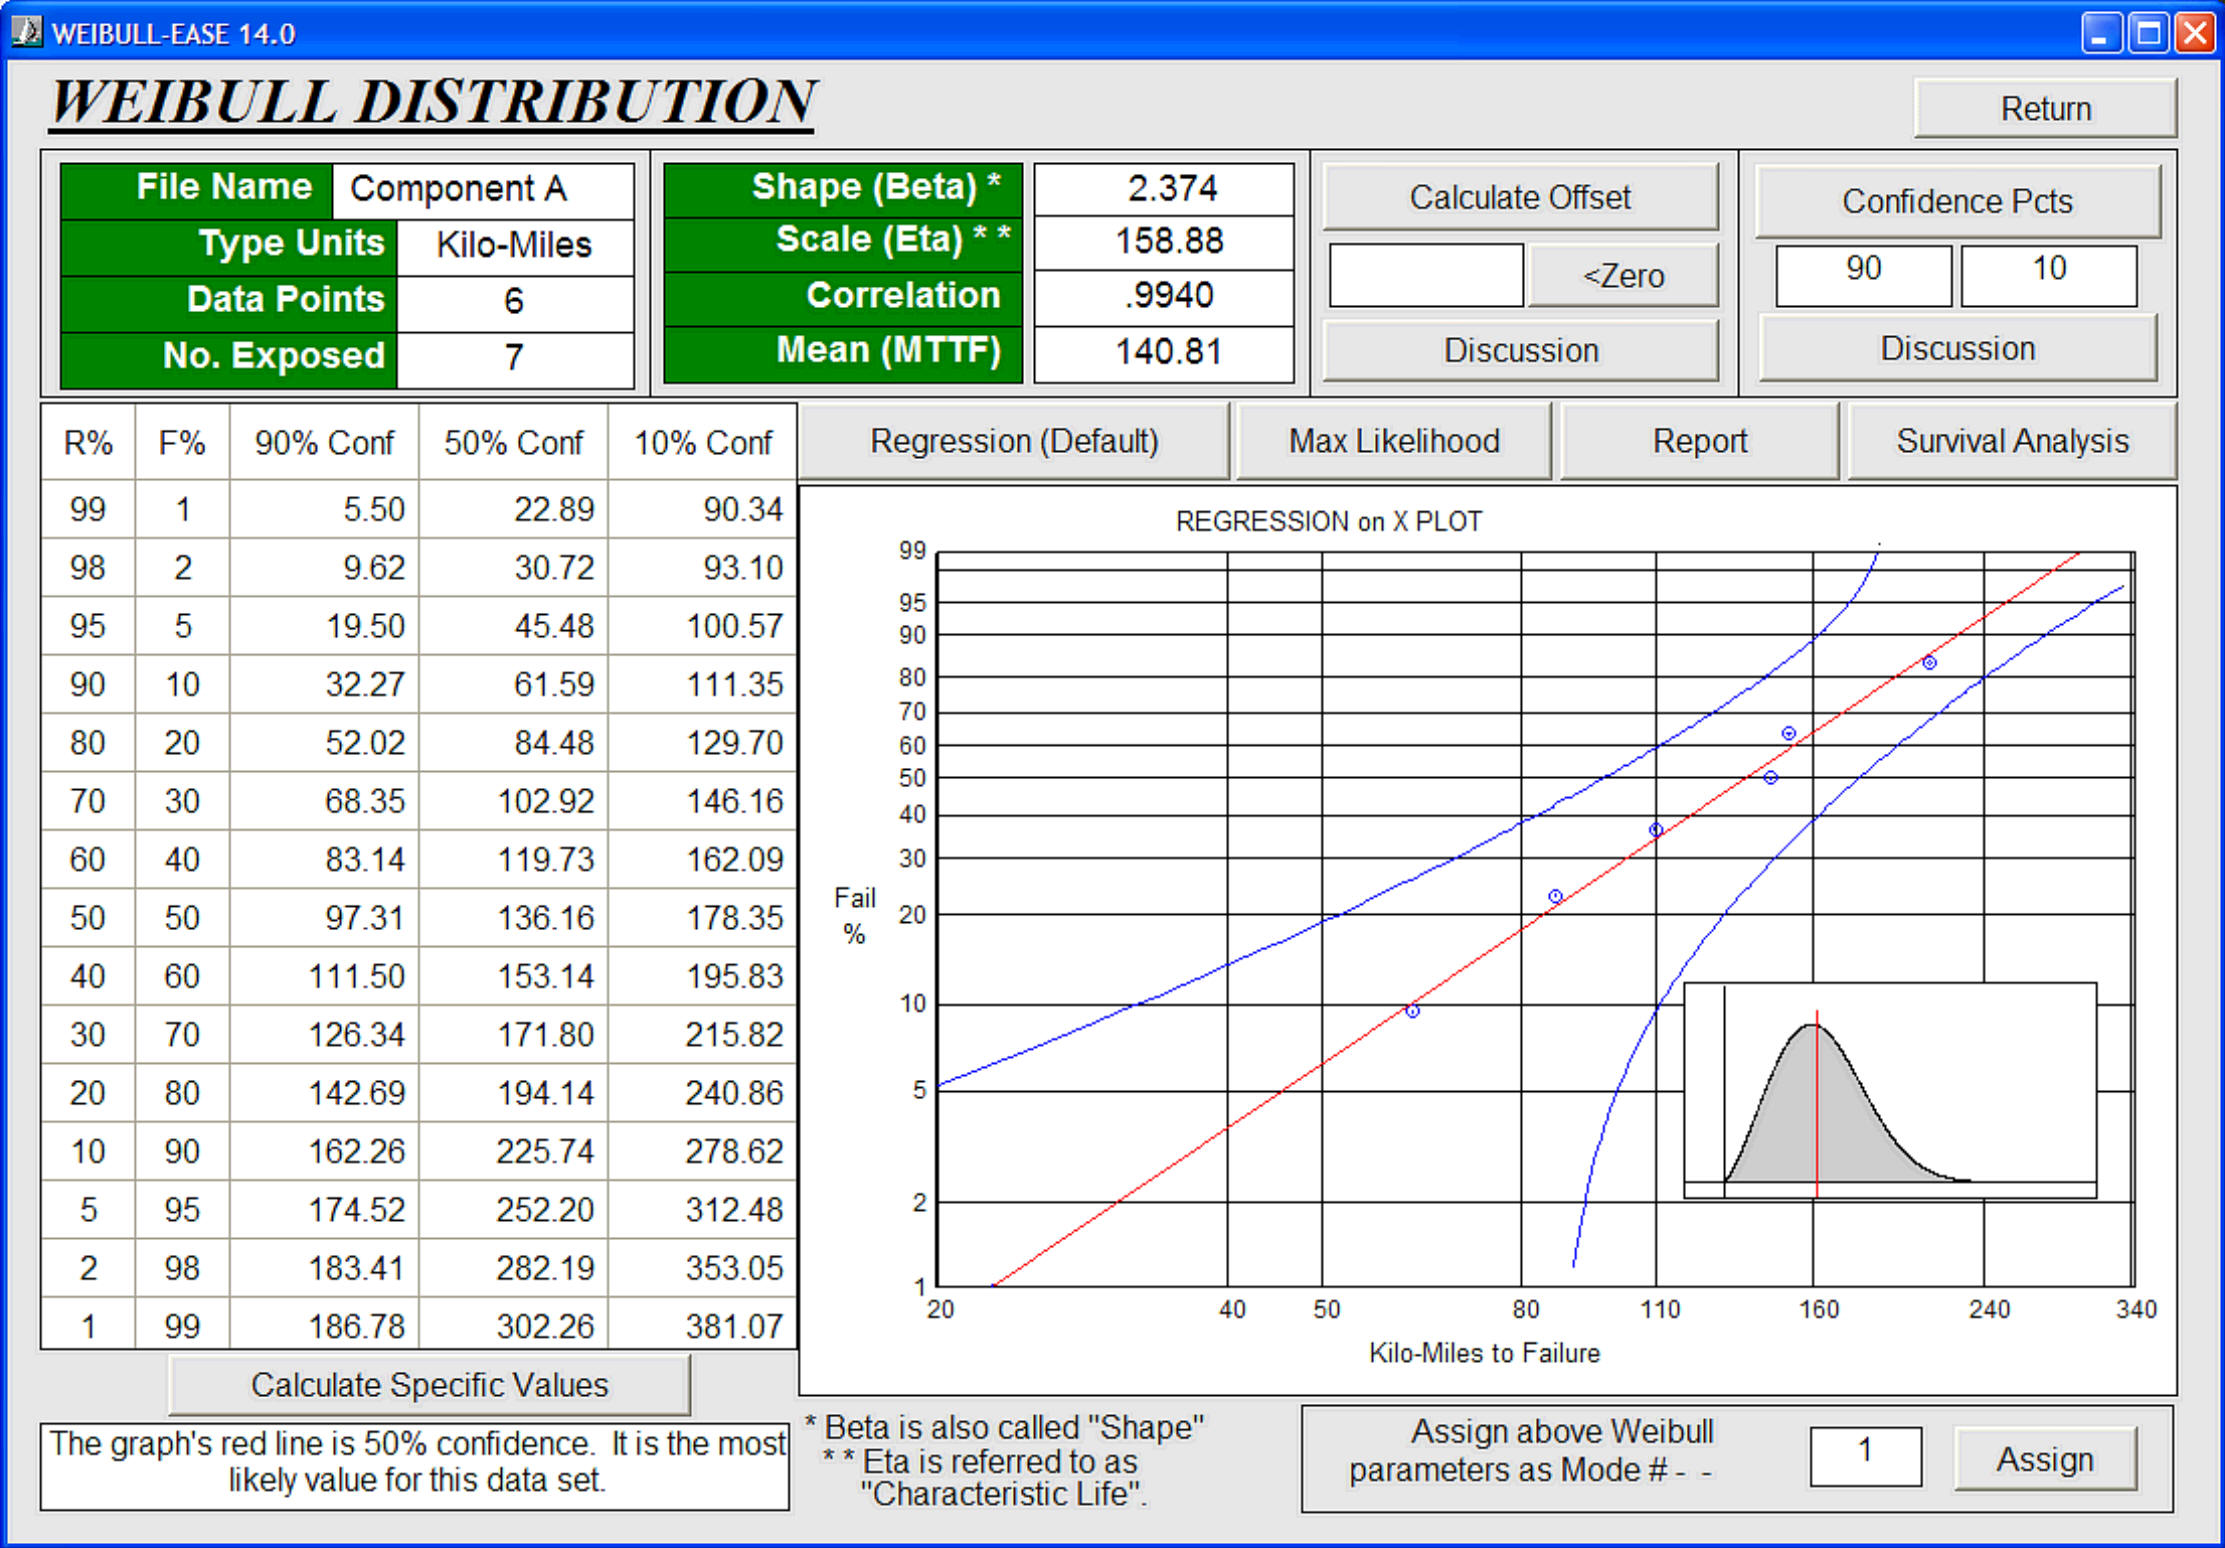Open Discussion under Confidence Pcts
The height and width of the screenshot is (1548, 2225).
coord(1957,348)
